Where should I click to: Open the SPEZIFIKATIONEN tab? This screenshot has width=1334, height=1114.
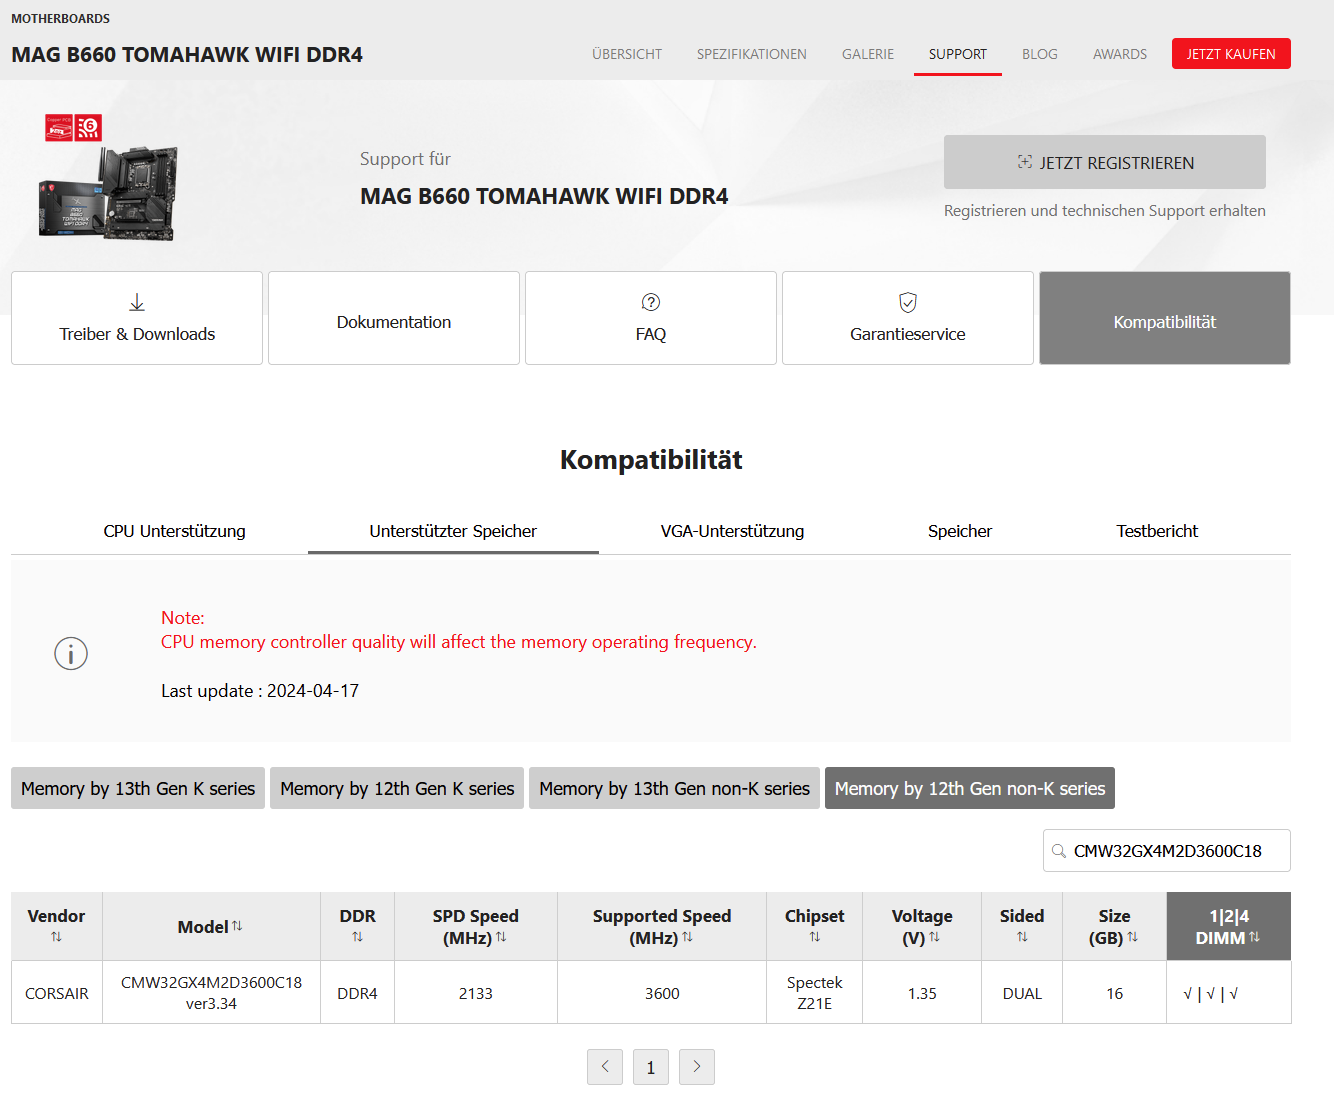(x=752, y=54)
